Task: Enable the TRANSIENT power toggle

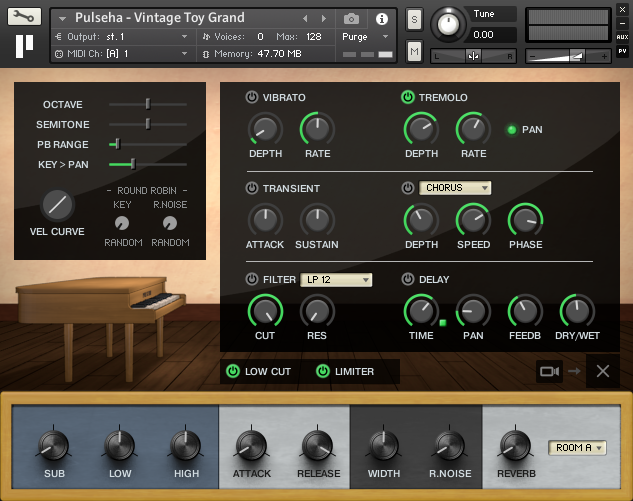Action: tap(252, 188)
